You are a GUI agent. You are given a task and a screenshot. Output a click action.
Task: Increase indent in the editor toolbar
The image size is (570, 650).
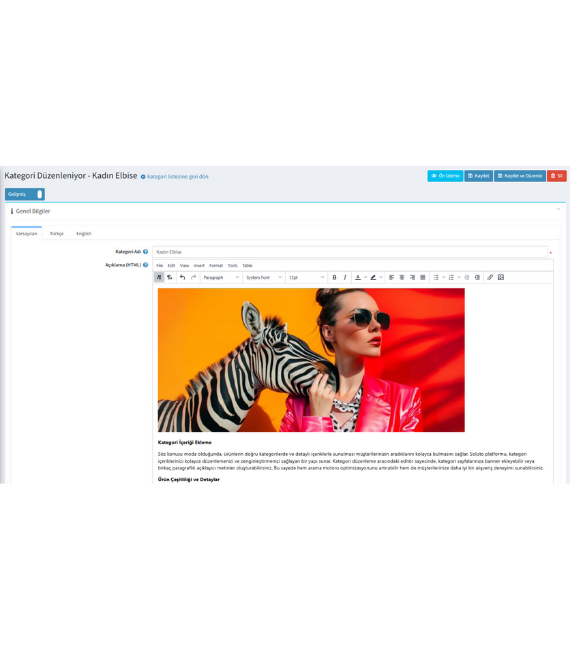[x=477, y=277]
